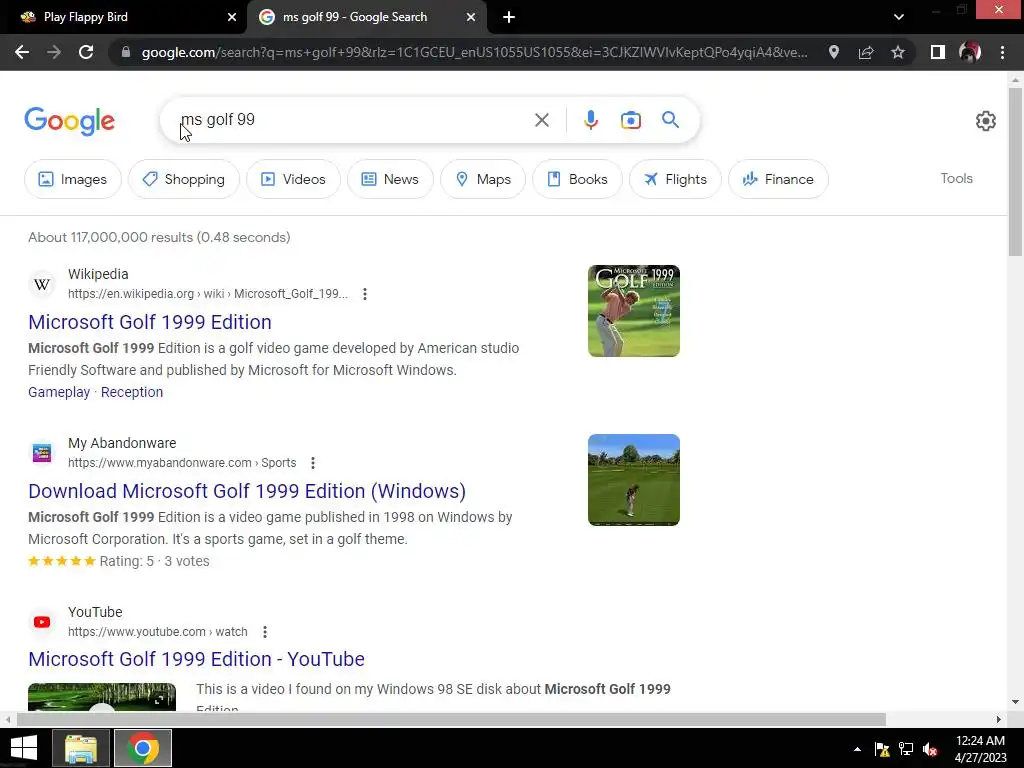
Task: View site information via padlock icon
Action: coord(126,52)
